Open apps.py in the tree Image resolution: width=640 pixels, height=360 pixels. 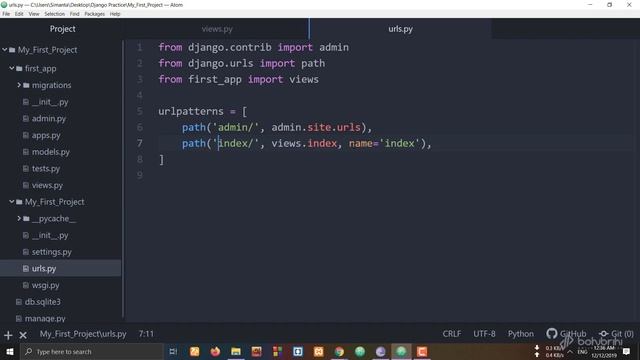point(46,135)
